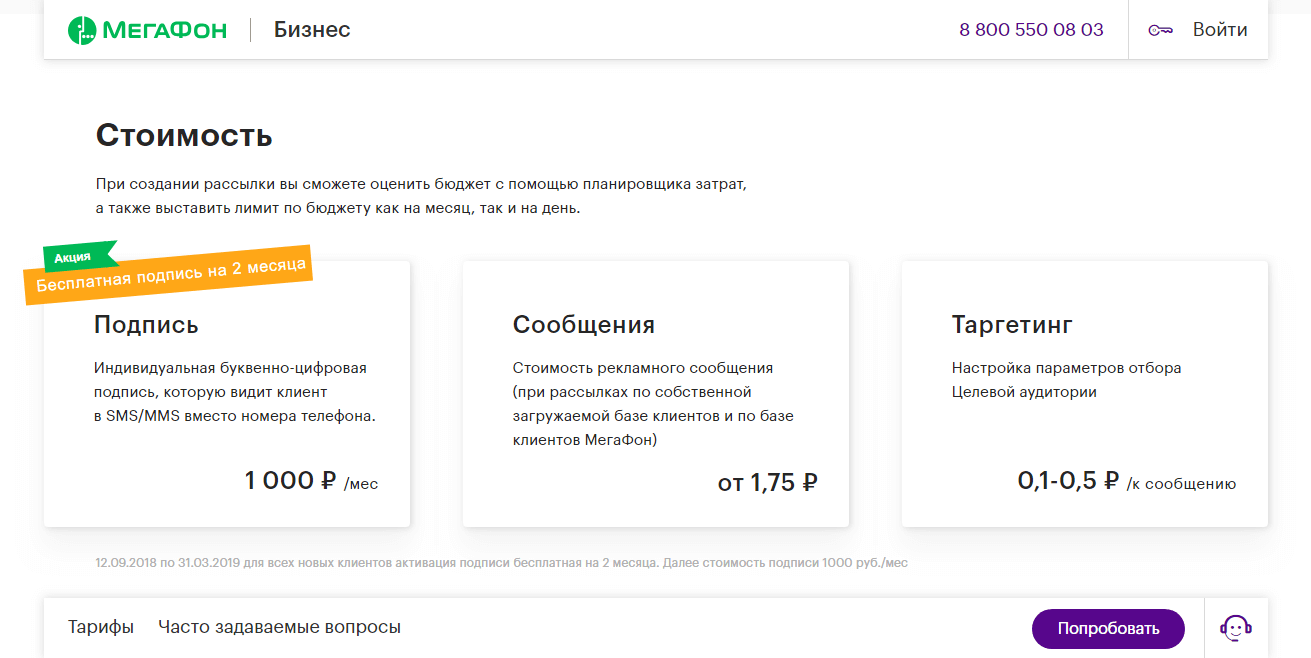Open the Бизнес section link
Viewport: 1311px width, 658px height.
pos(312,30)
